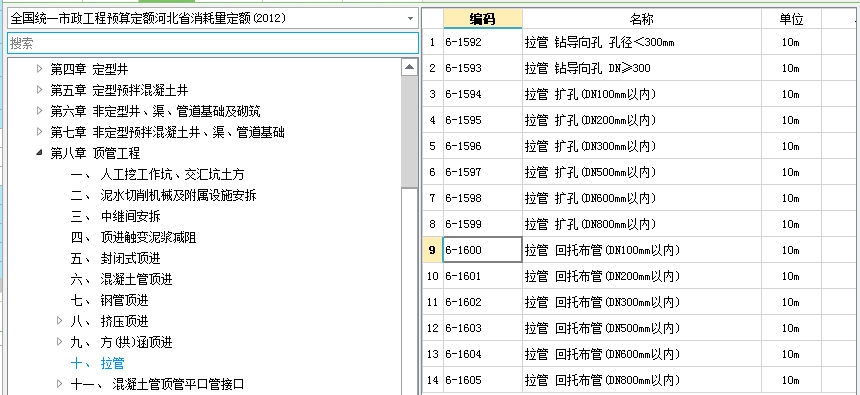Image resolution: width=860 pixels, height=395 pixels.
Task: Select code cell 6-1594
Action: 483,94
